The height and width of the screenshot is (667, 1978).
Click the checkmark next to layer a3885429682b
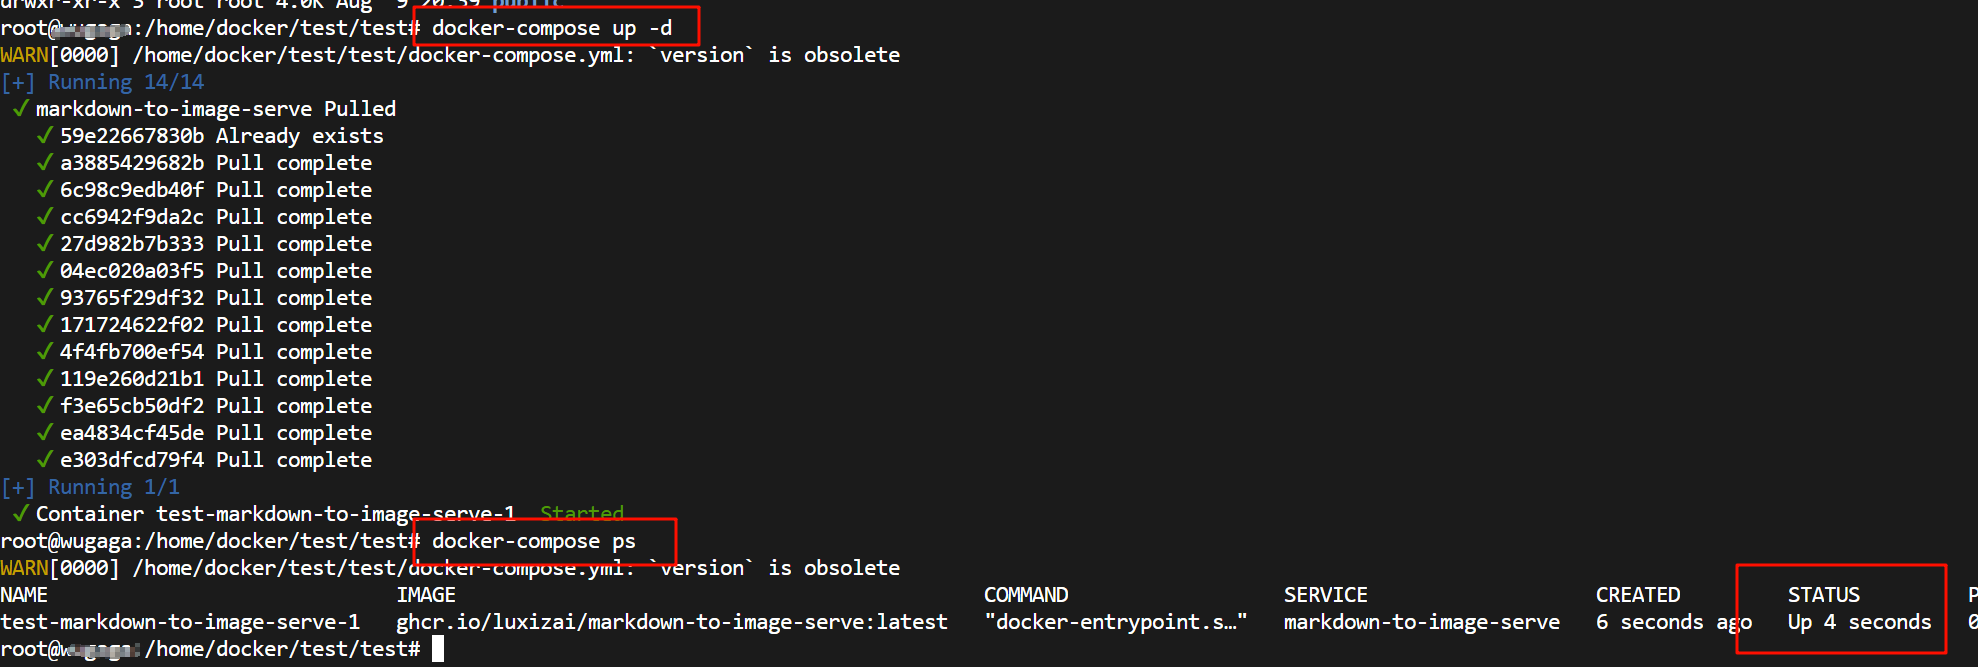[x=44, y=162]
